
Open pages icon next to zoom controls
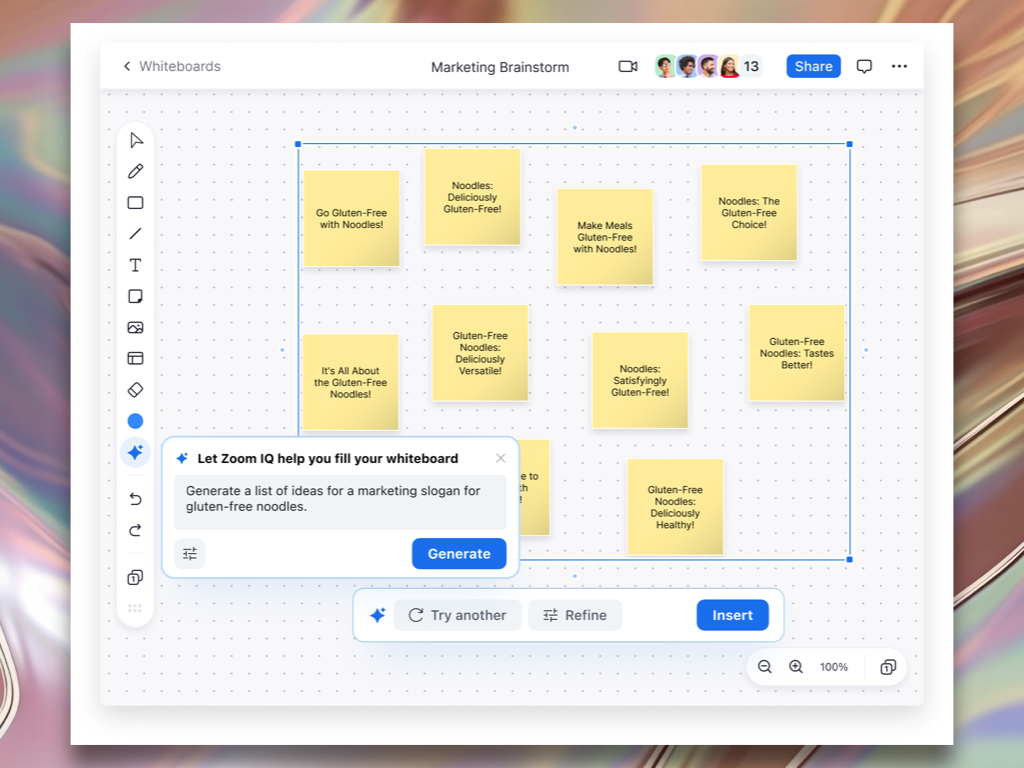[x=888, y=667]
